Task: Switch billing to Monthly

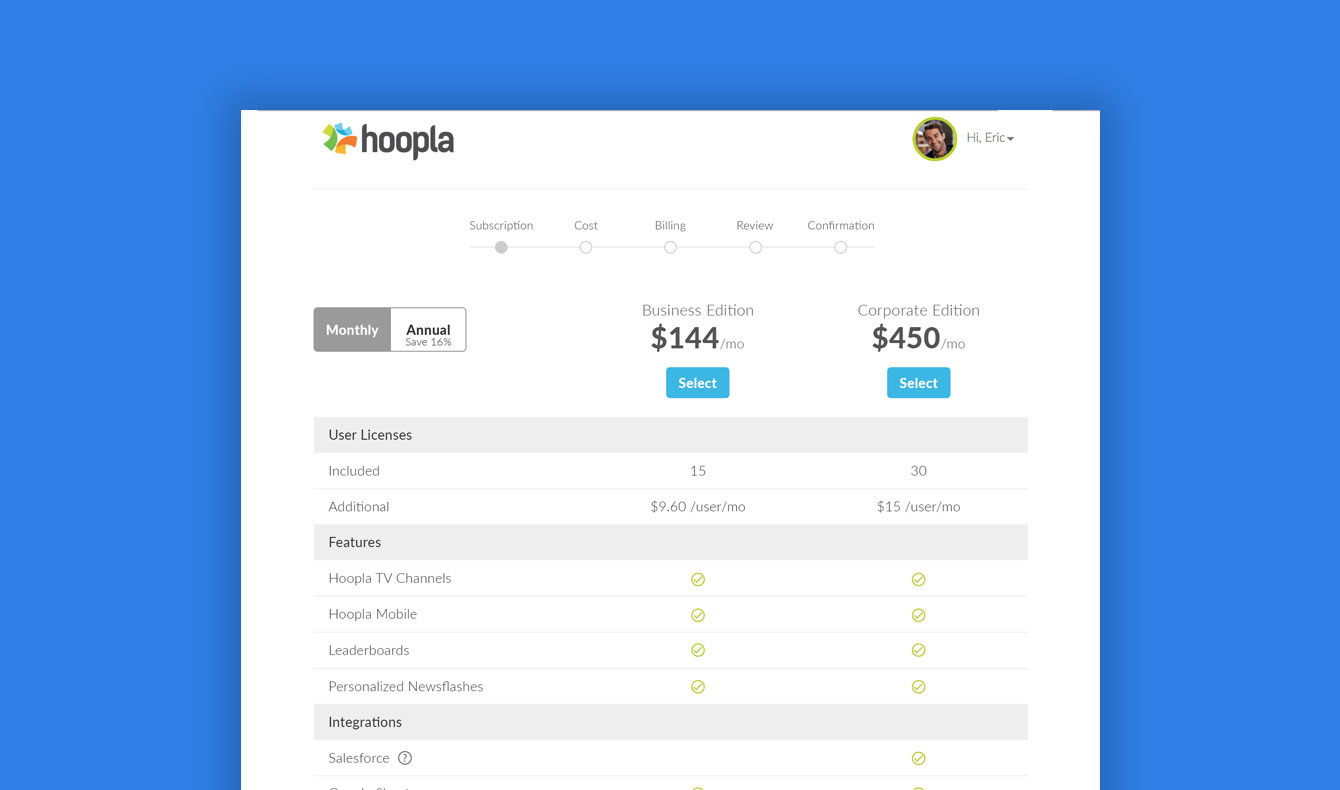Action: (352, 330)
